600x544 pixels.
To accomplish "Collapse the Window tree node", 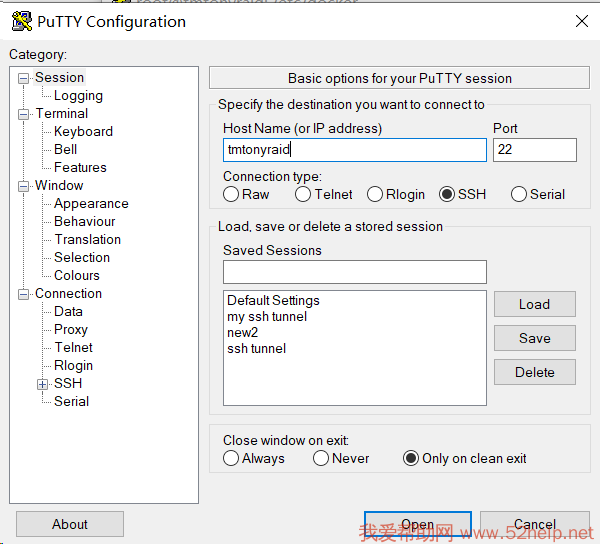I will point(24,186).
